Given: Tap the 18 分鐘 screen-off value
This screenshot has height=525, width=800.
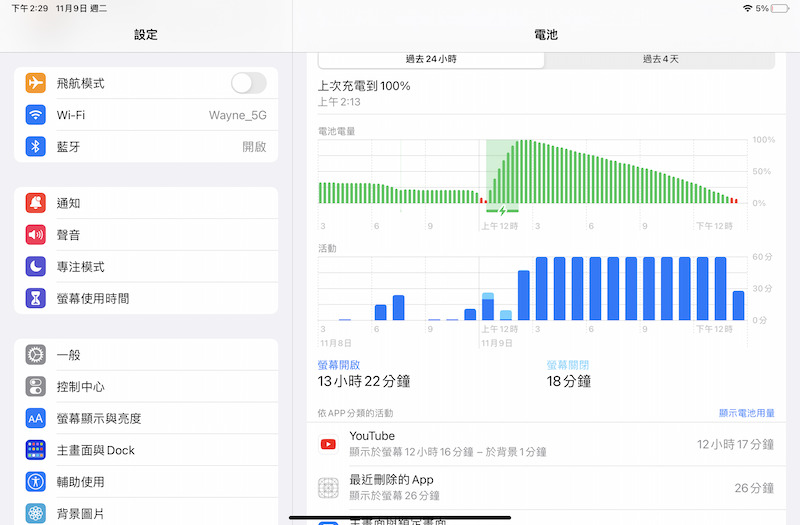Looking at the screenshot, I should click(568, 381).
